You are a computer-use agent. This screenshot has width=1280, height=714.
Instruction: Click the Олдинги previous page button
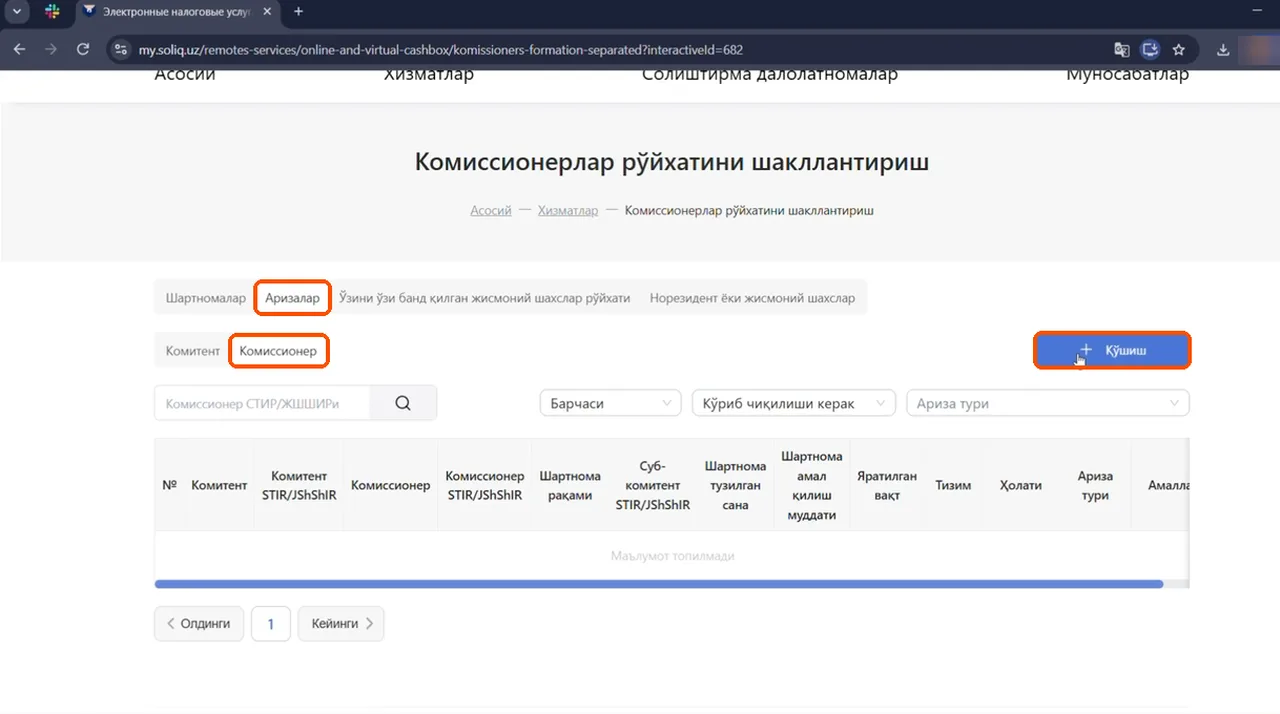click(199, 623)
